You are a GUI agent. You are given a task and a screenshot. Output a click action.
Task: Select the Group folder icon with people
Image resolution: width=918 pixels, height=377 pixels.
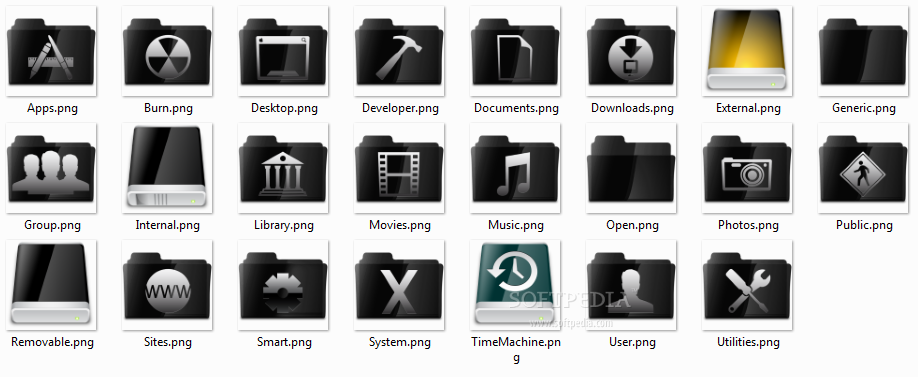[51, 168]
